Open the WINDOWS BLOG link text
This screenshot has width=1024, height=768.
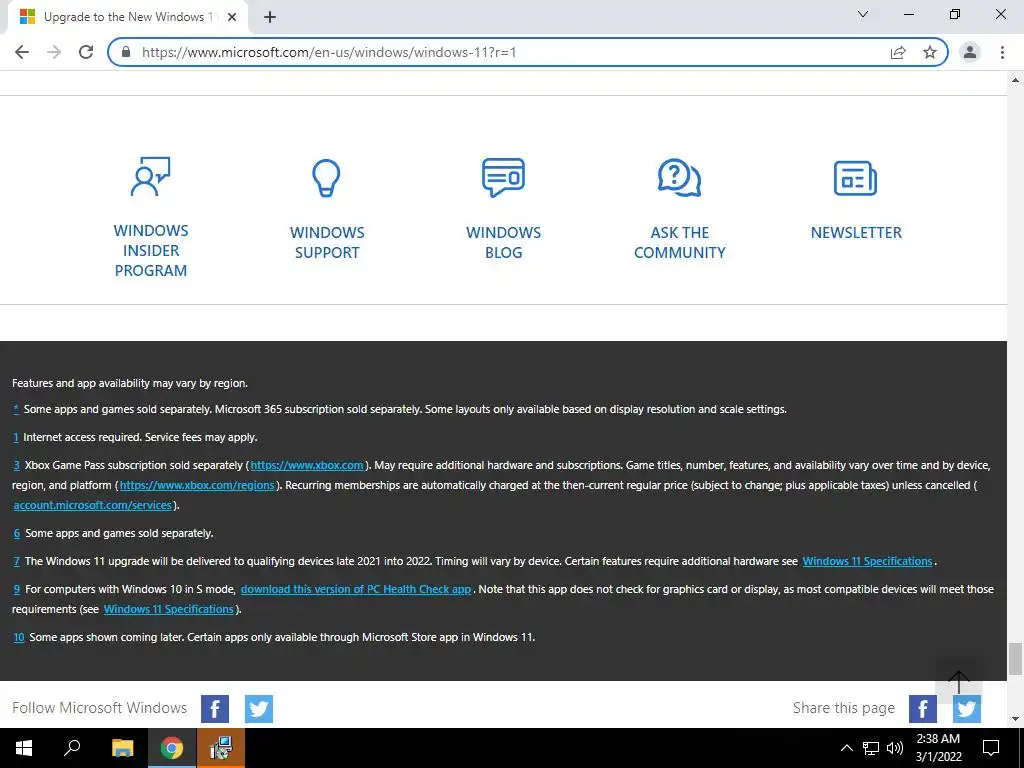tap(504, 242)
